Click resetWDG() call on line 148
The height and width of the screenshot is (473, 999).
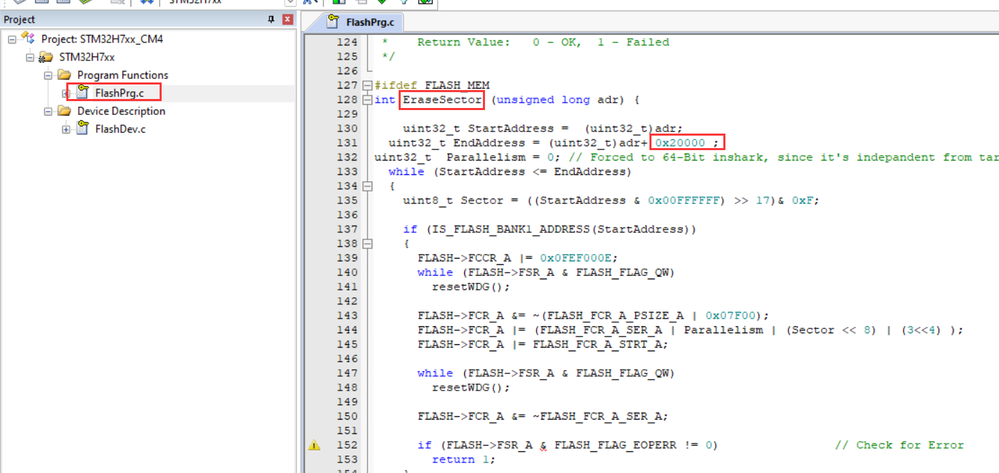tap(471, 388)
